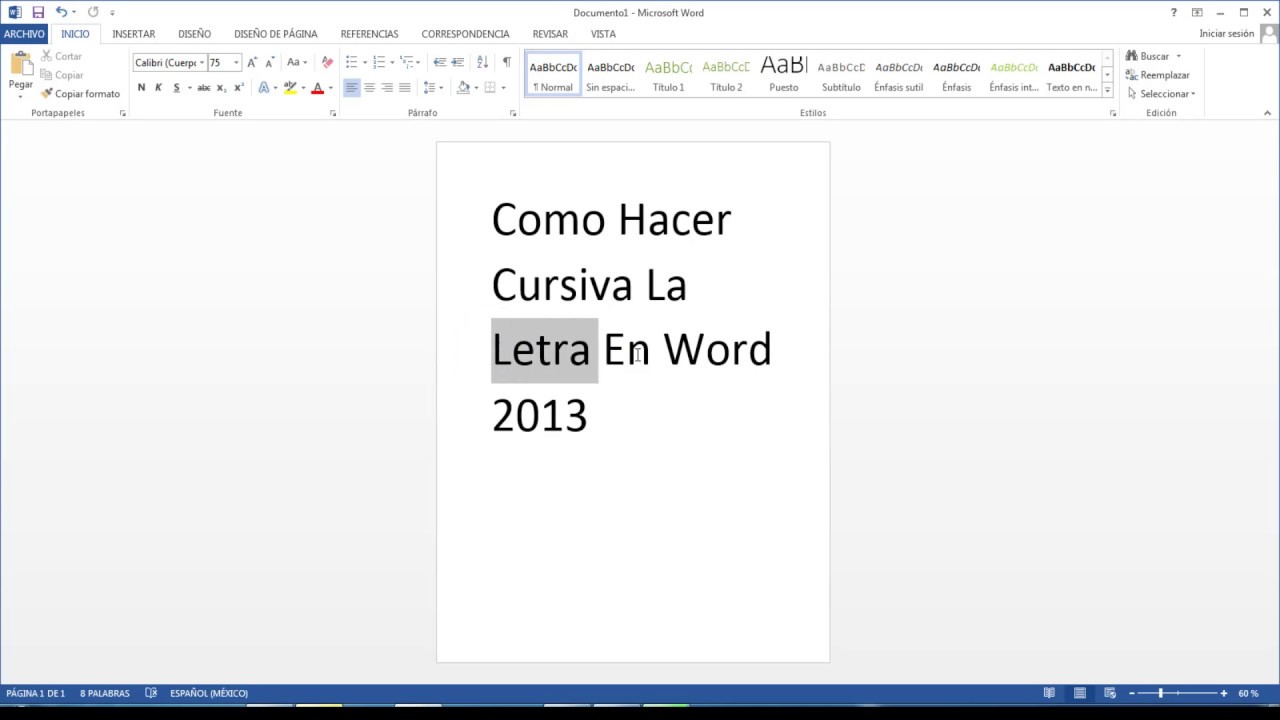Switch to the INSERTAR tab
1280x720 pixels.
tap(133, 34)
